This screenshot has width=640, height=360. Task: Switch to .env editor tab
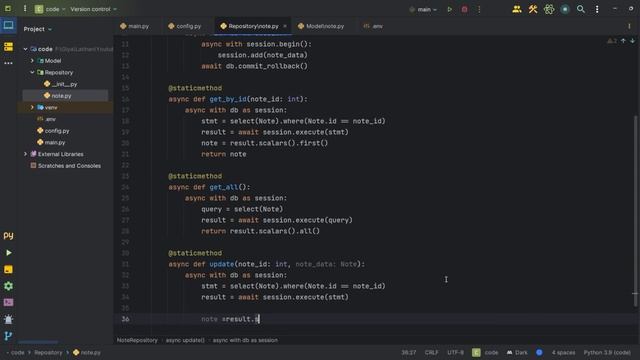tap(373, 26)
